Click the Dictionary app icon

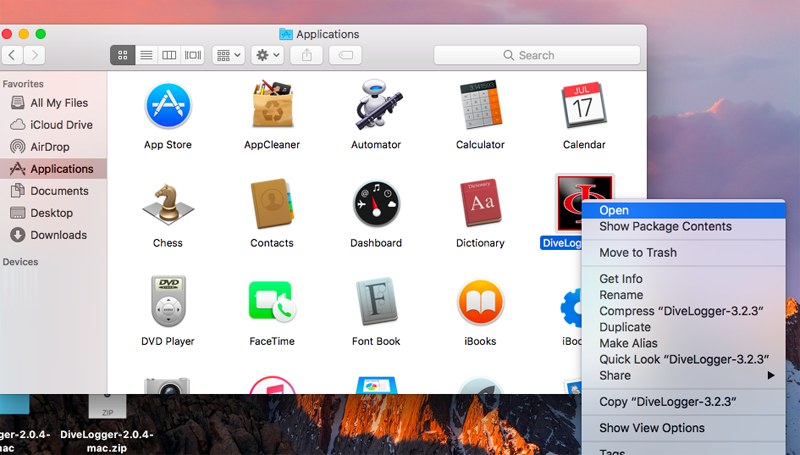481,203
